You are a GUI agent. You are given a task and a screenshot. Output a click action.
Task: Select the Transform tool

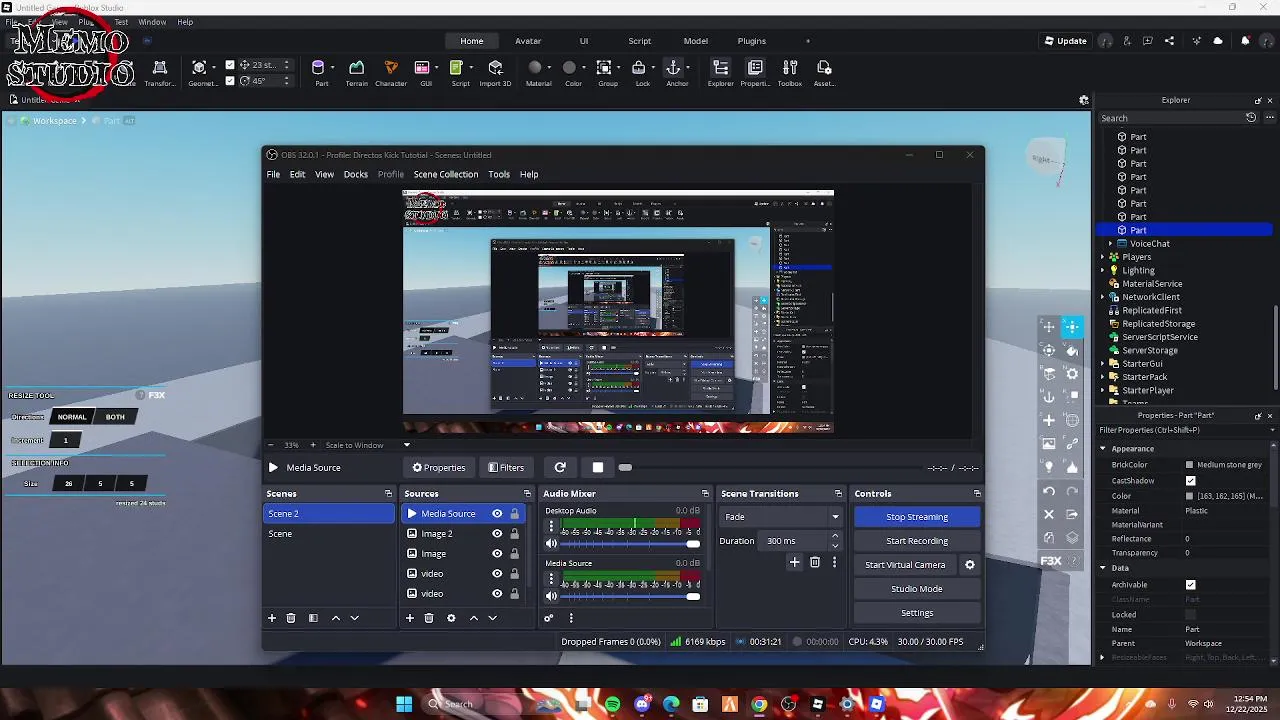click(x=159, y=72)
